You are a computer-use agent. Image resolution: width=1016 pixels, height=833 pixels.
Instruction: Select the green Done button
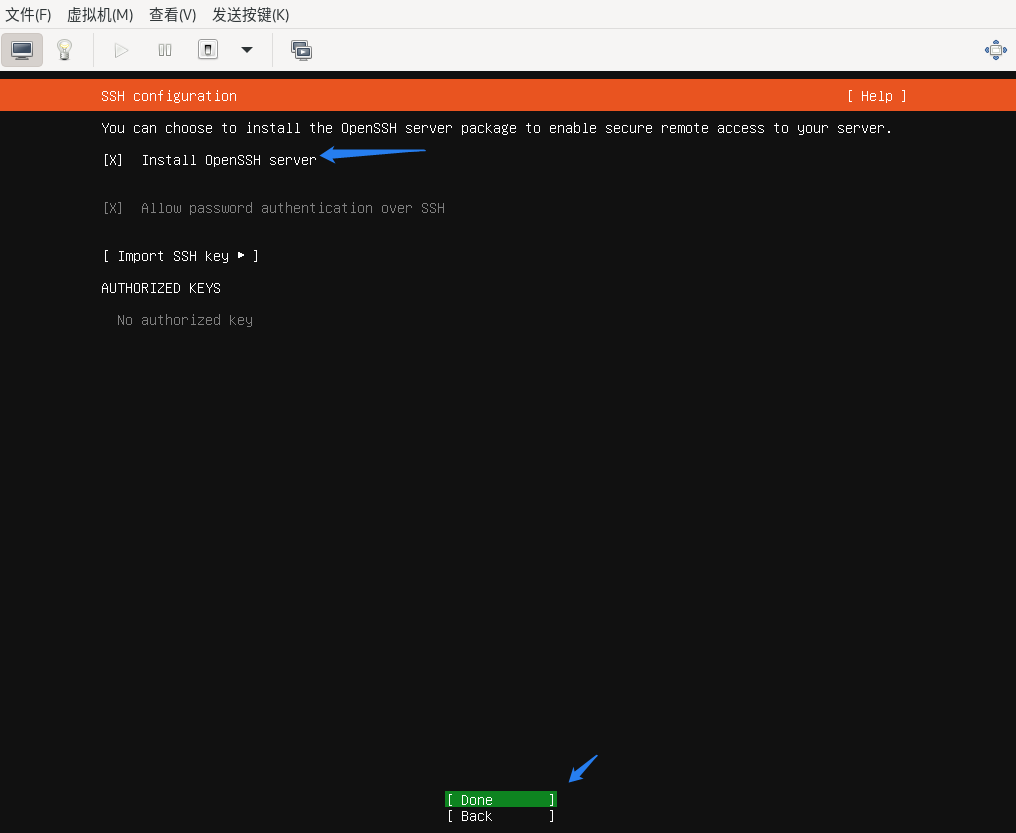point(500,800)
